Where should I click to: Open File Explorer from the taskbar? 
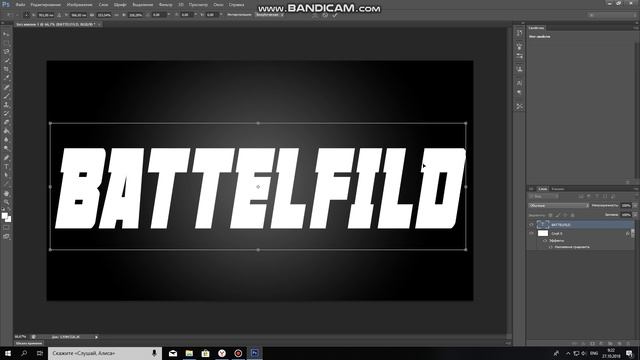click(189, 353)
